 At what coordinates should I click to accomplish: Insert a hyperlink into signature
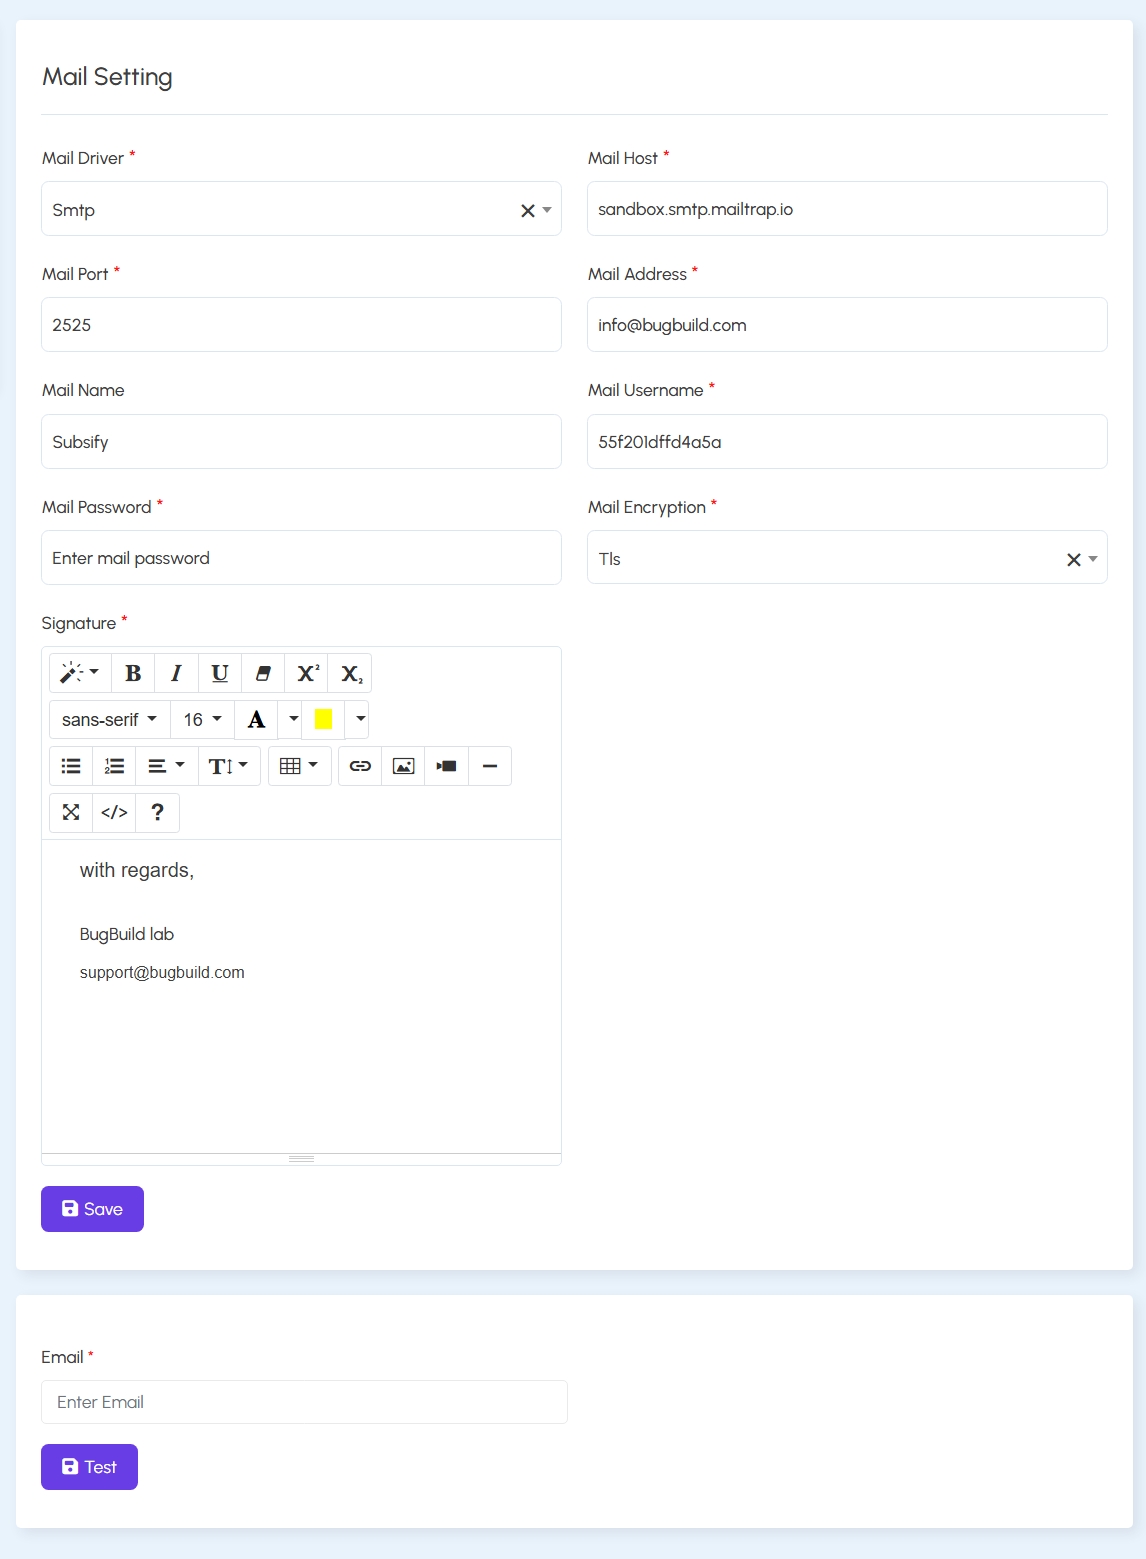pos(360,766)
